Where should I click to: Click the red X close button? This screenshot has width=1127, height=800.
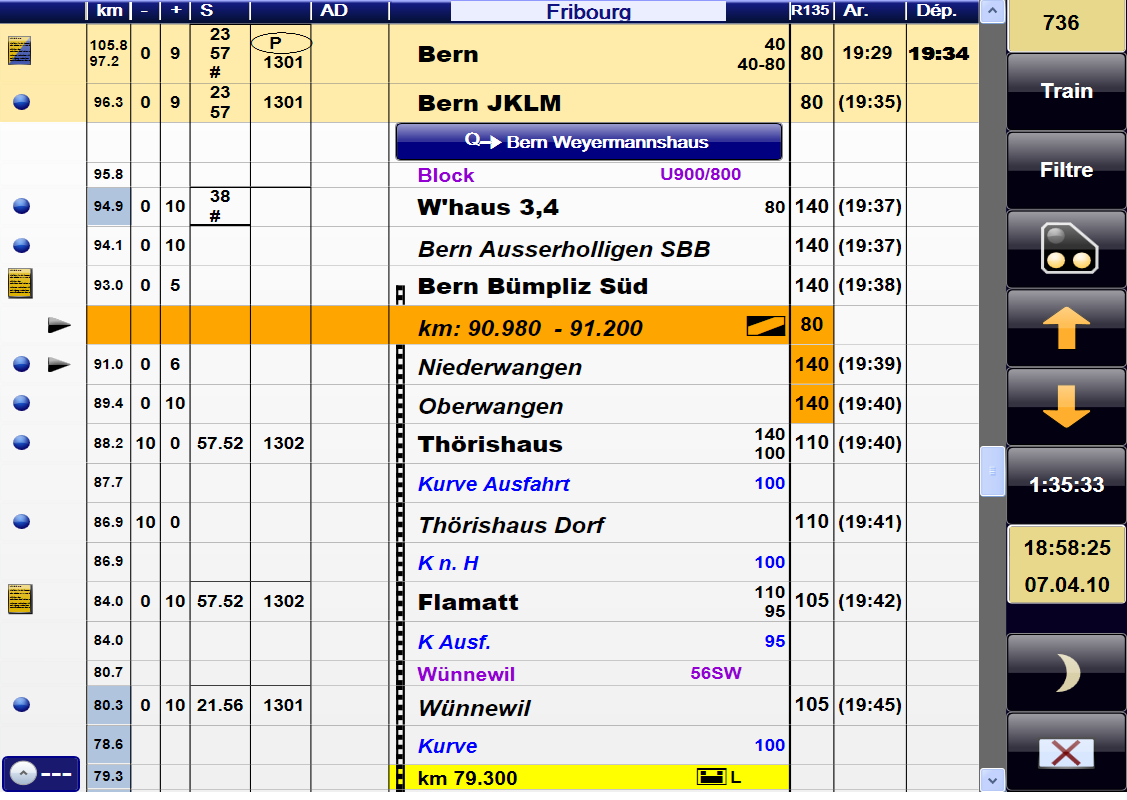(1066, 752)
